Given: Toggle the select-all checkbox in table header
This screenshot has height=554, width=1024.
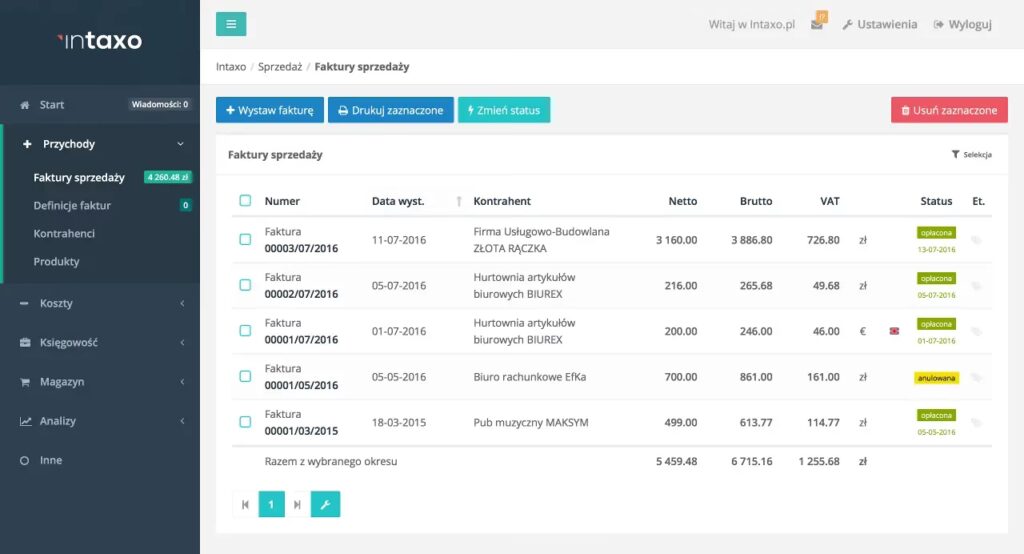Looking at the screenshot, I should coord(245,201).
